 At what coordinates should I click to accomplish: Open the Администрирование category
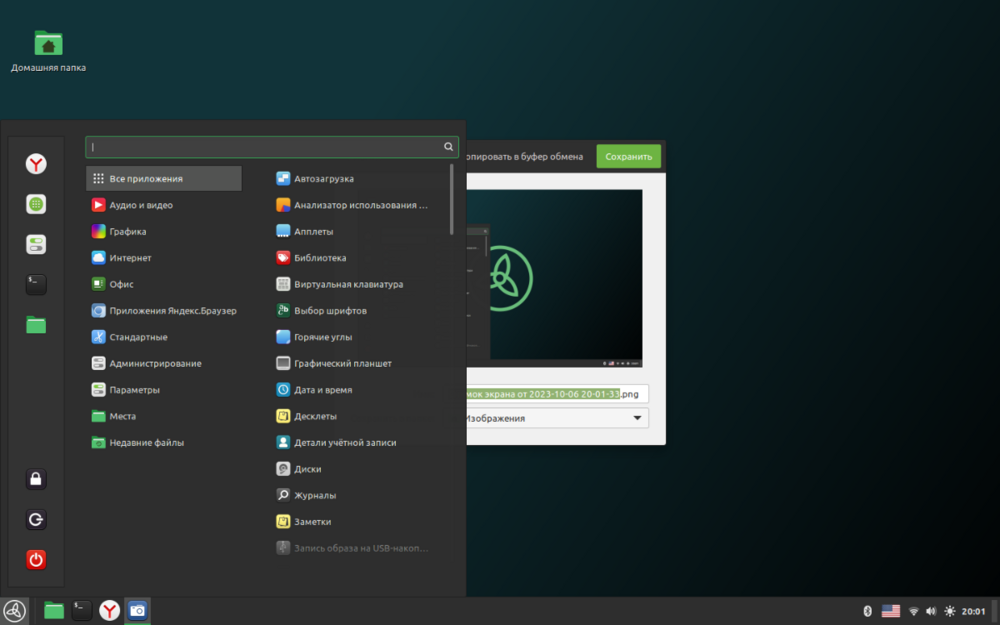click(x=155, y=363)
